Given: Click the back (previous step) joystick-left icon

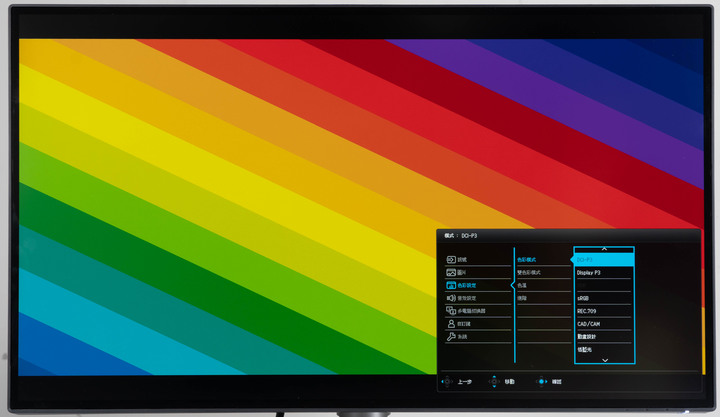Looking at the screenshot, I should [446, 382].
